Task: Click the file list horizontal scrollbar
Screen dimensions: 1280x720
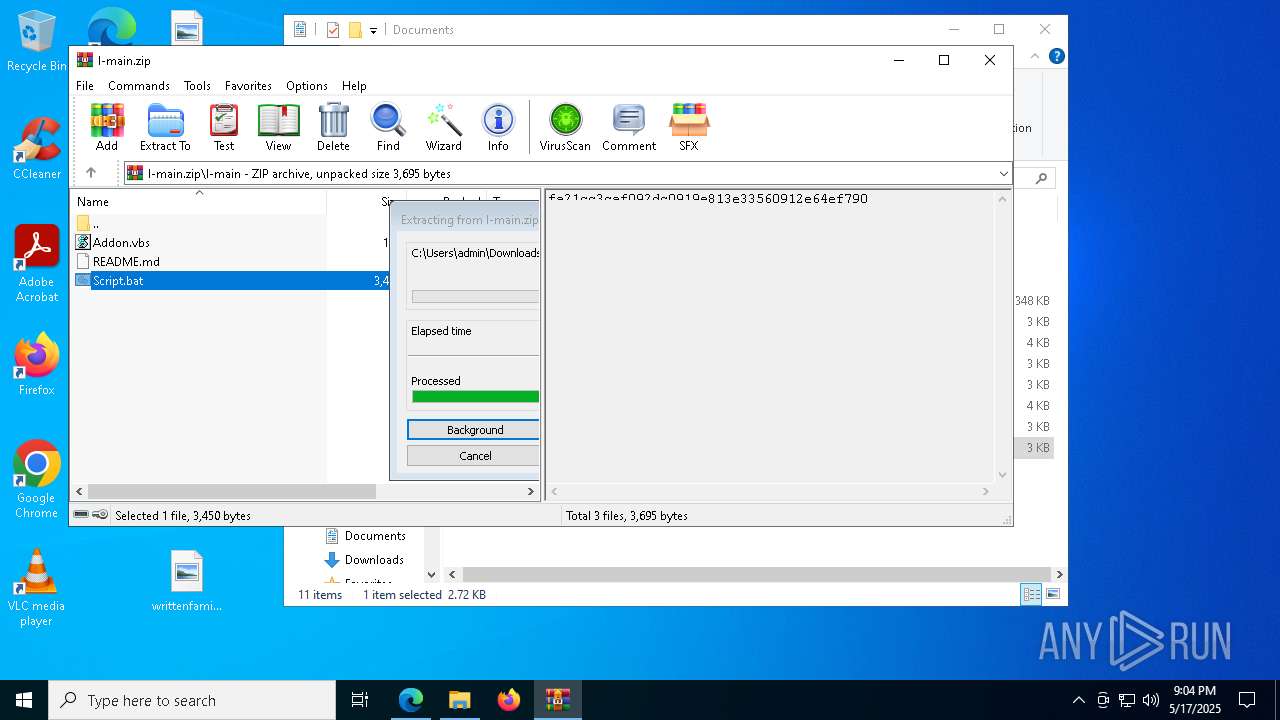Action: tap(232, 491)
